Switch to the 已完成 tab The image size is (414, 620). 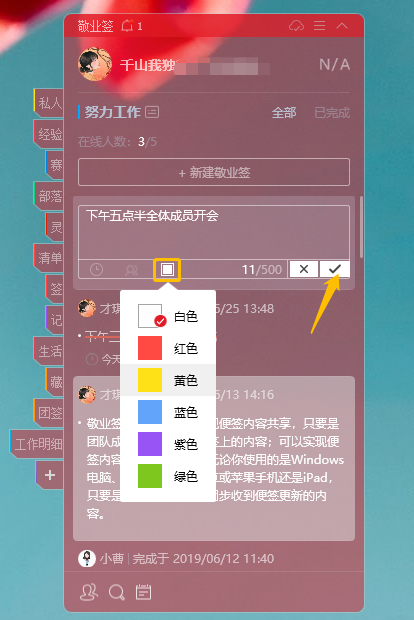332,113
